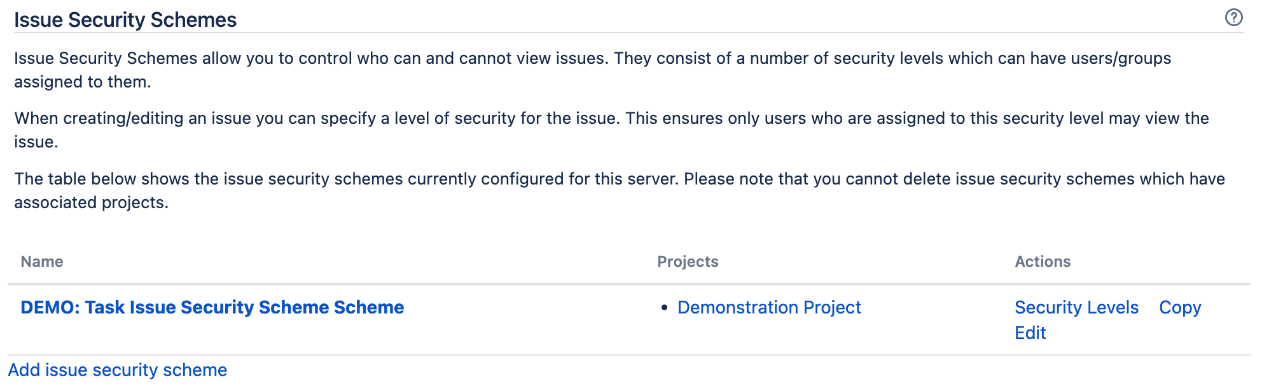Open the help question mark icon

1234,18
